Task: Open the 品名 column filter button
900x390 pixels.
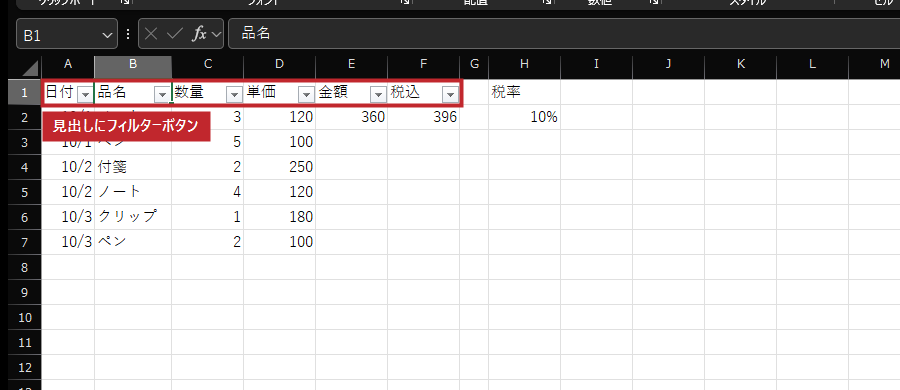Action: (163, 94)
